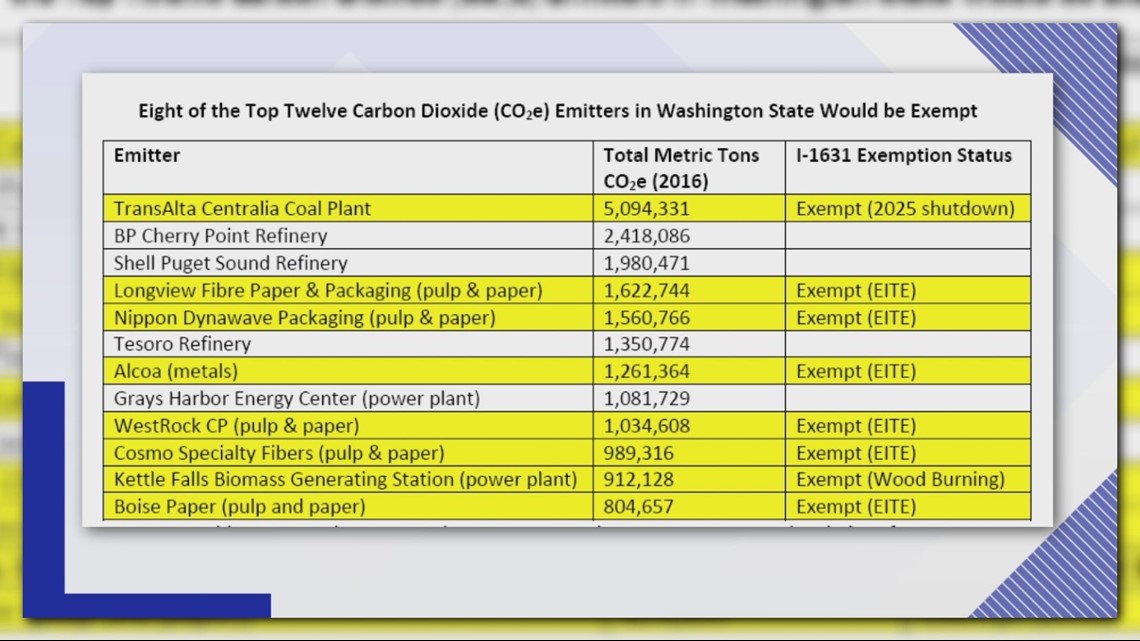Image resolution: width=1140 pixels, height=641 pixels.
Task: Select the Boise Paper emitter cell
Action: tap(239, 507)
